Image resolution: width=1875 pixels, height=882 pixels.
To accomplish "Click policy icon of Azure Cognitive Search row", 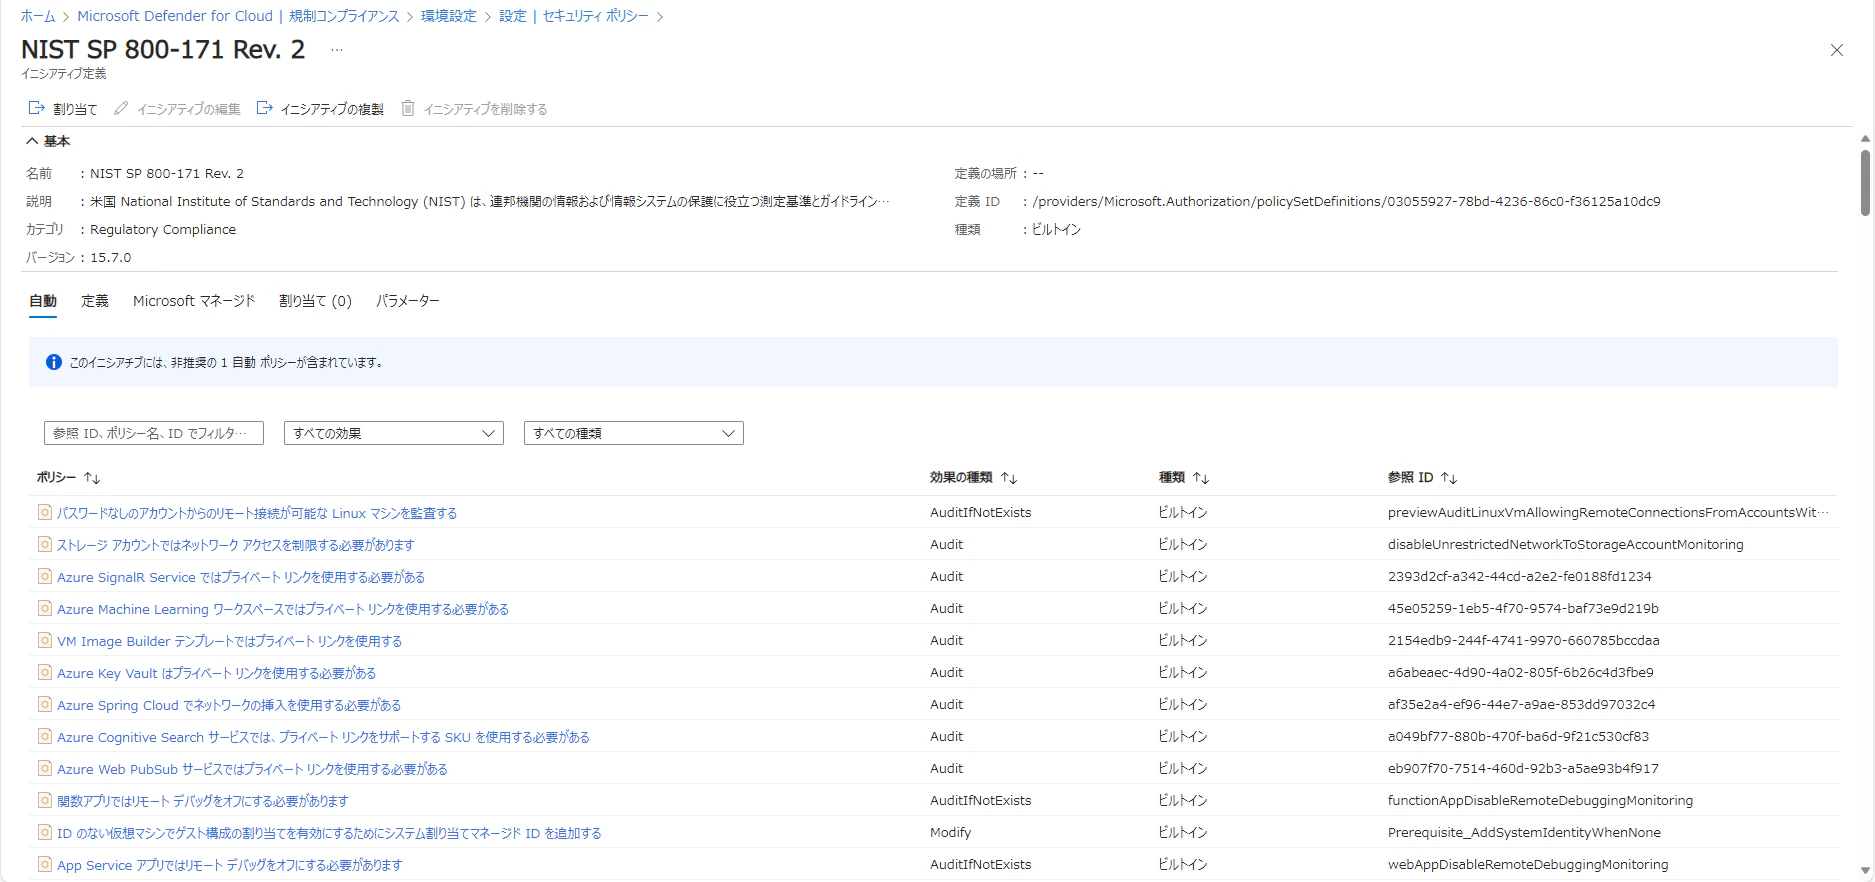I will [x=45, y=736].
